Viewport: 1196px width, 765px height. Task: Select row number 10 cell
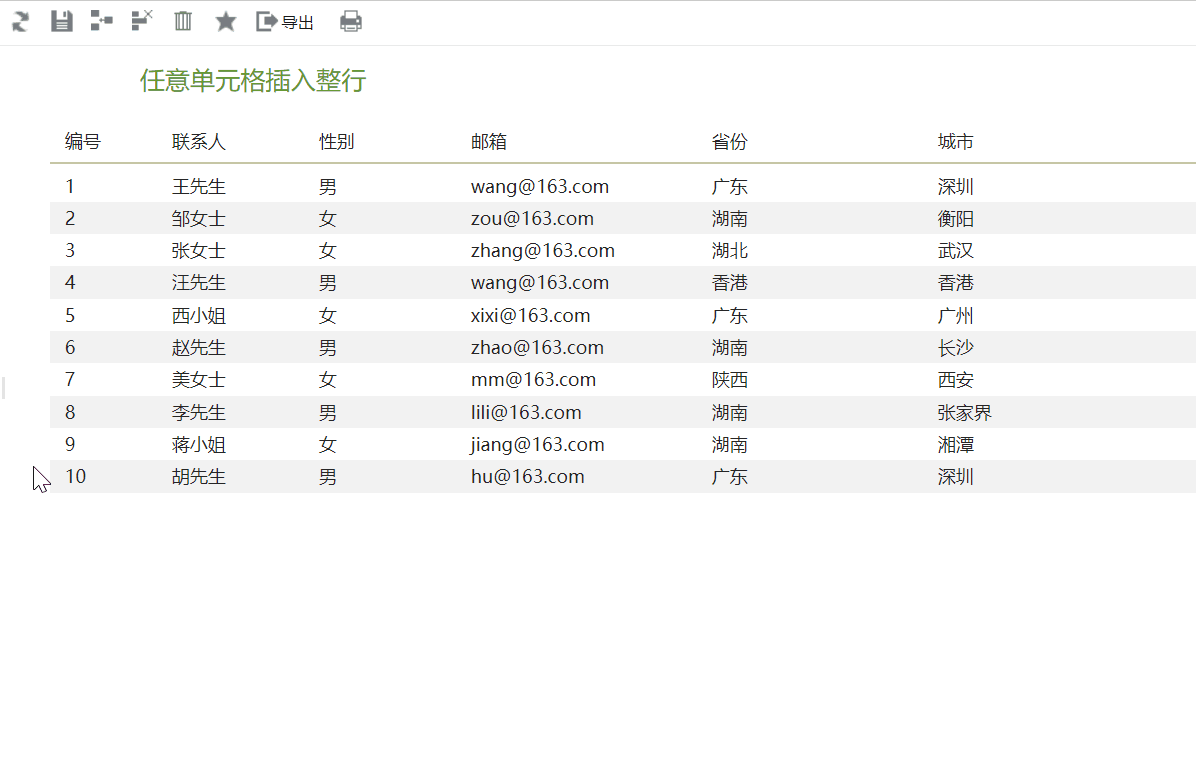click(x=76, y=477)
